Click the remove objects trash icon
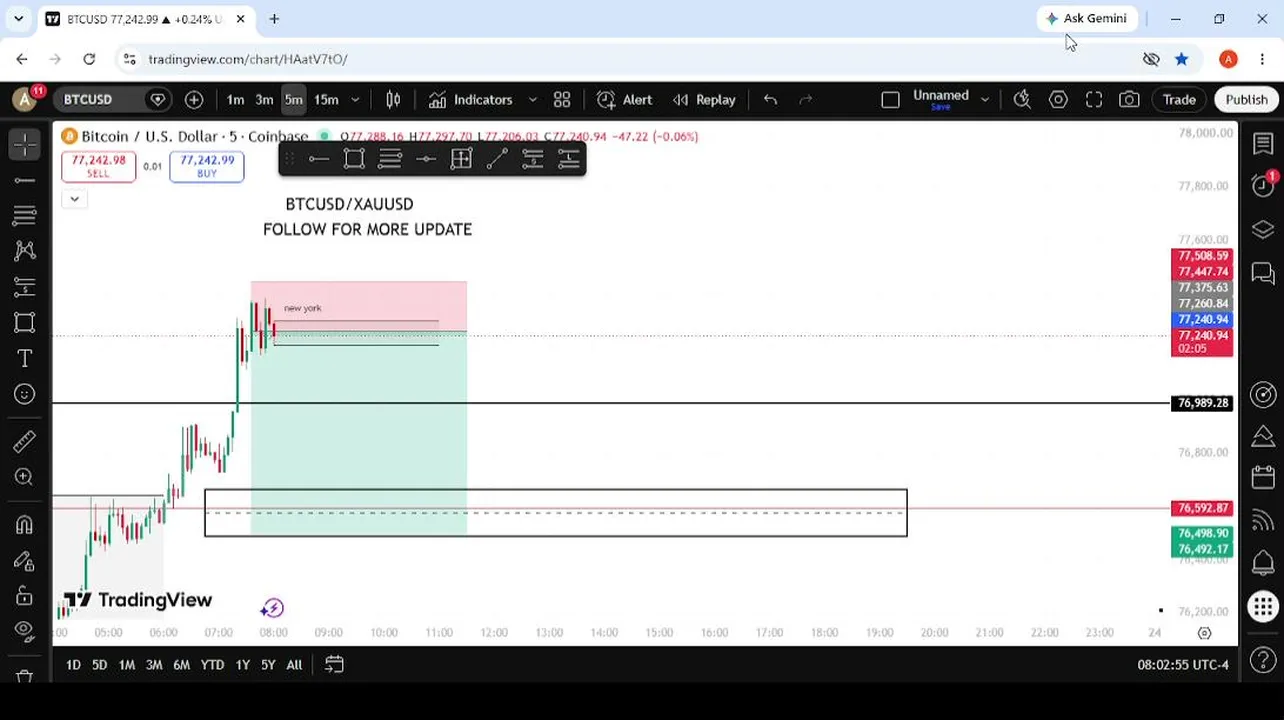Screen dimensions: 1284x720 click(25, 675)
